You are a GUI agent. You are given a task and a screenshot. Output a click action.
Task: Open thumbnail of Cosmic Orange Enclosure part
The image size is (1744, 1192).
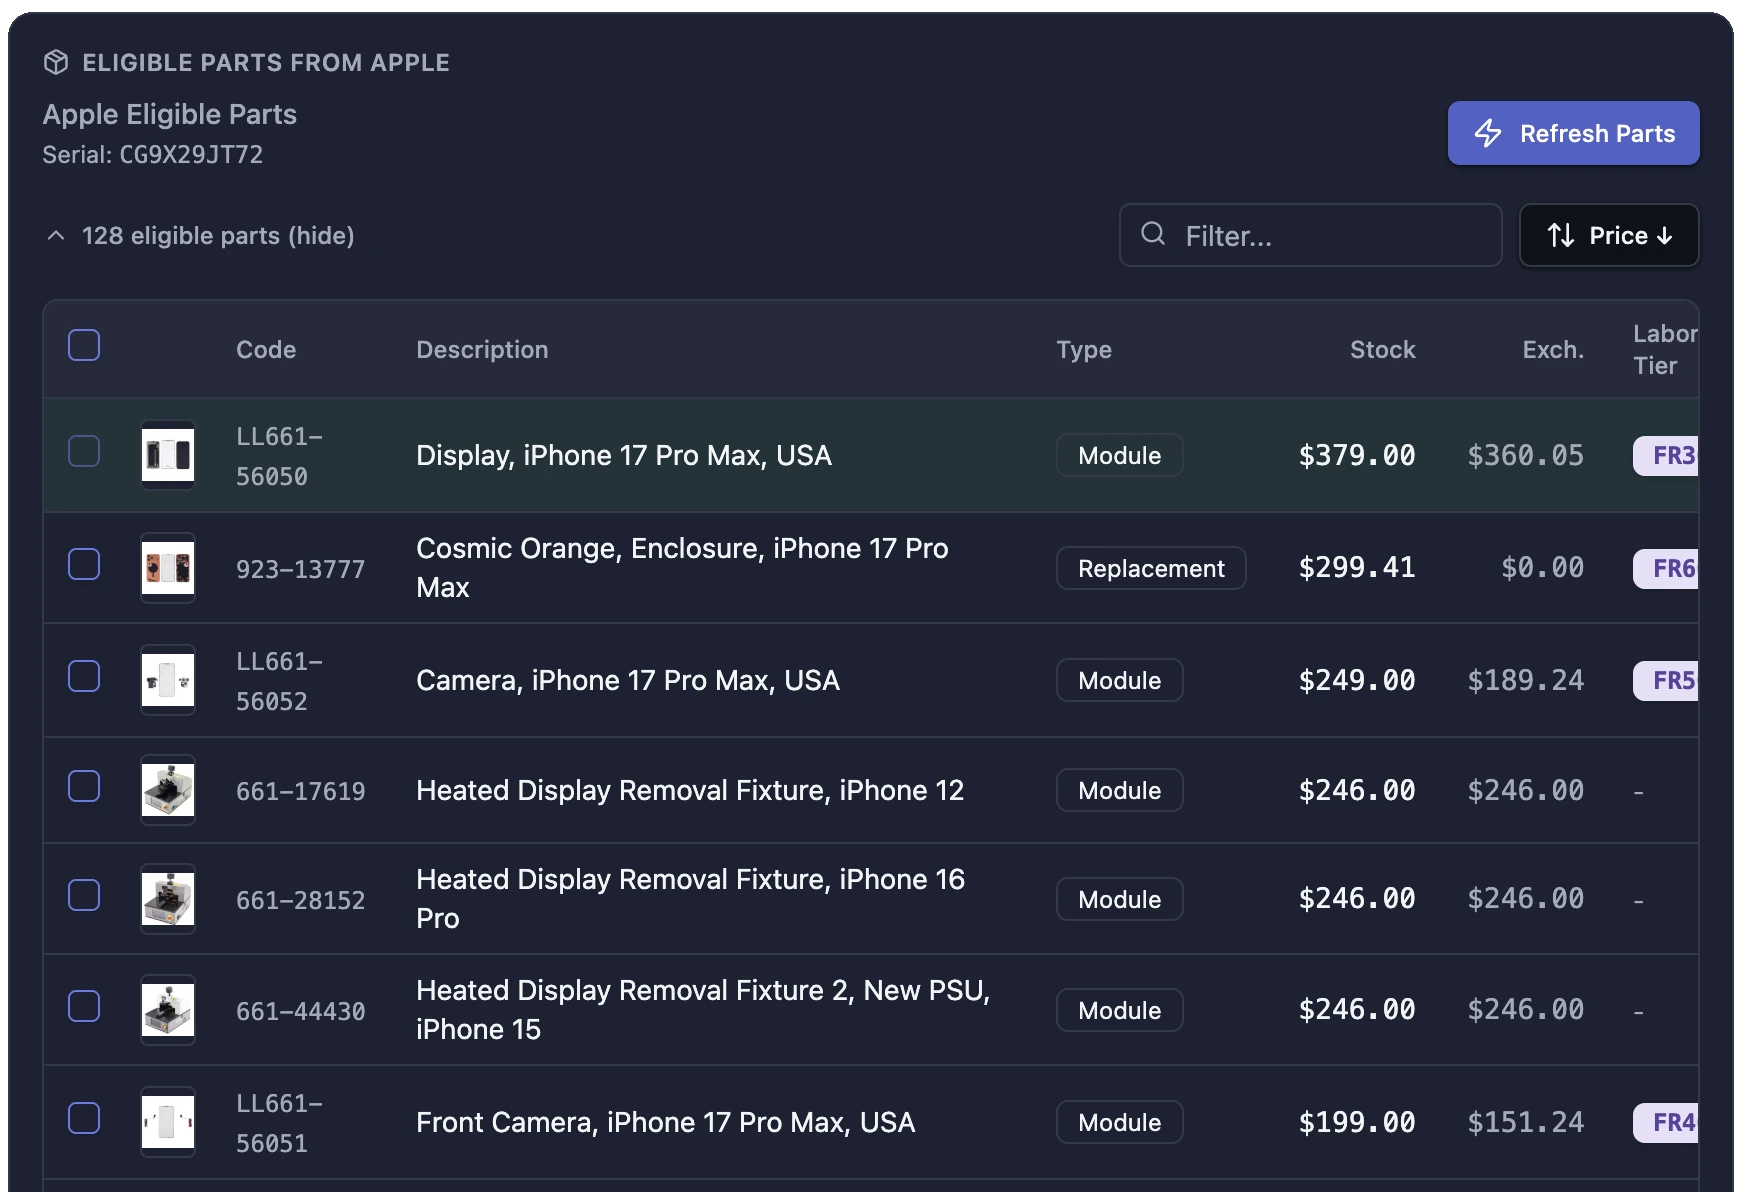(x=168, y=568)
